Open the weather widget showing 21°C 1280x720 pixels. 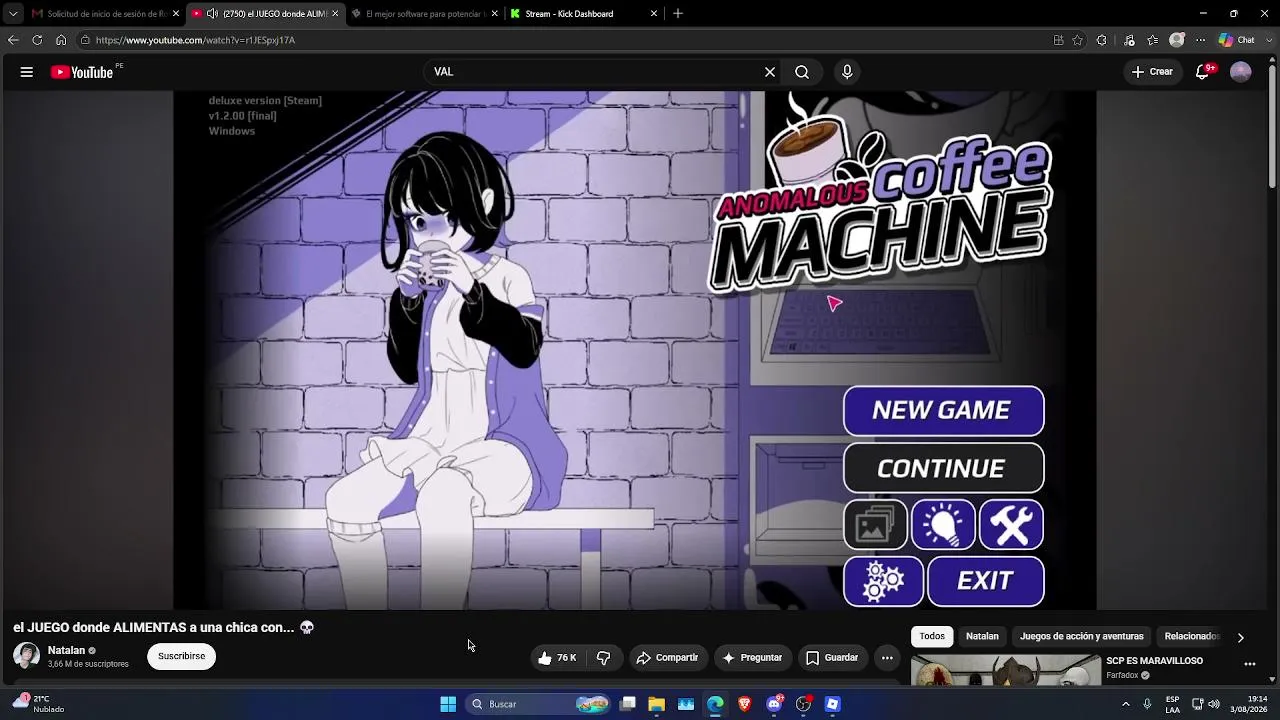coord(40,704)
